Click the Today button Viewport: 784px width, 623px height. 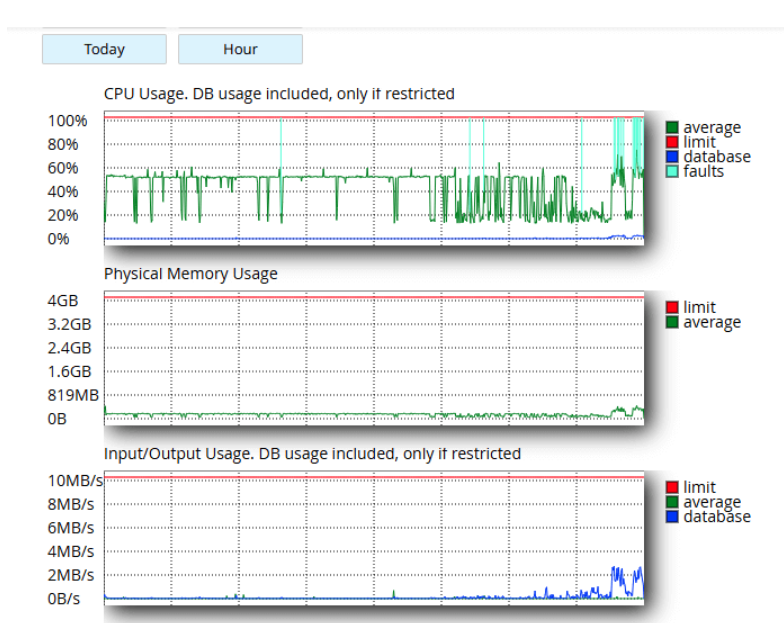tap(104, 49)
